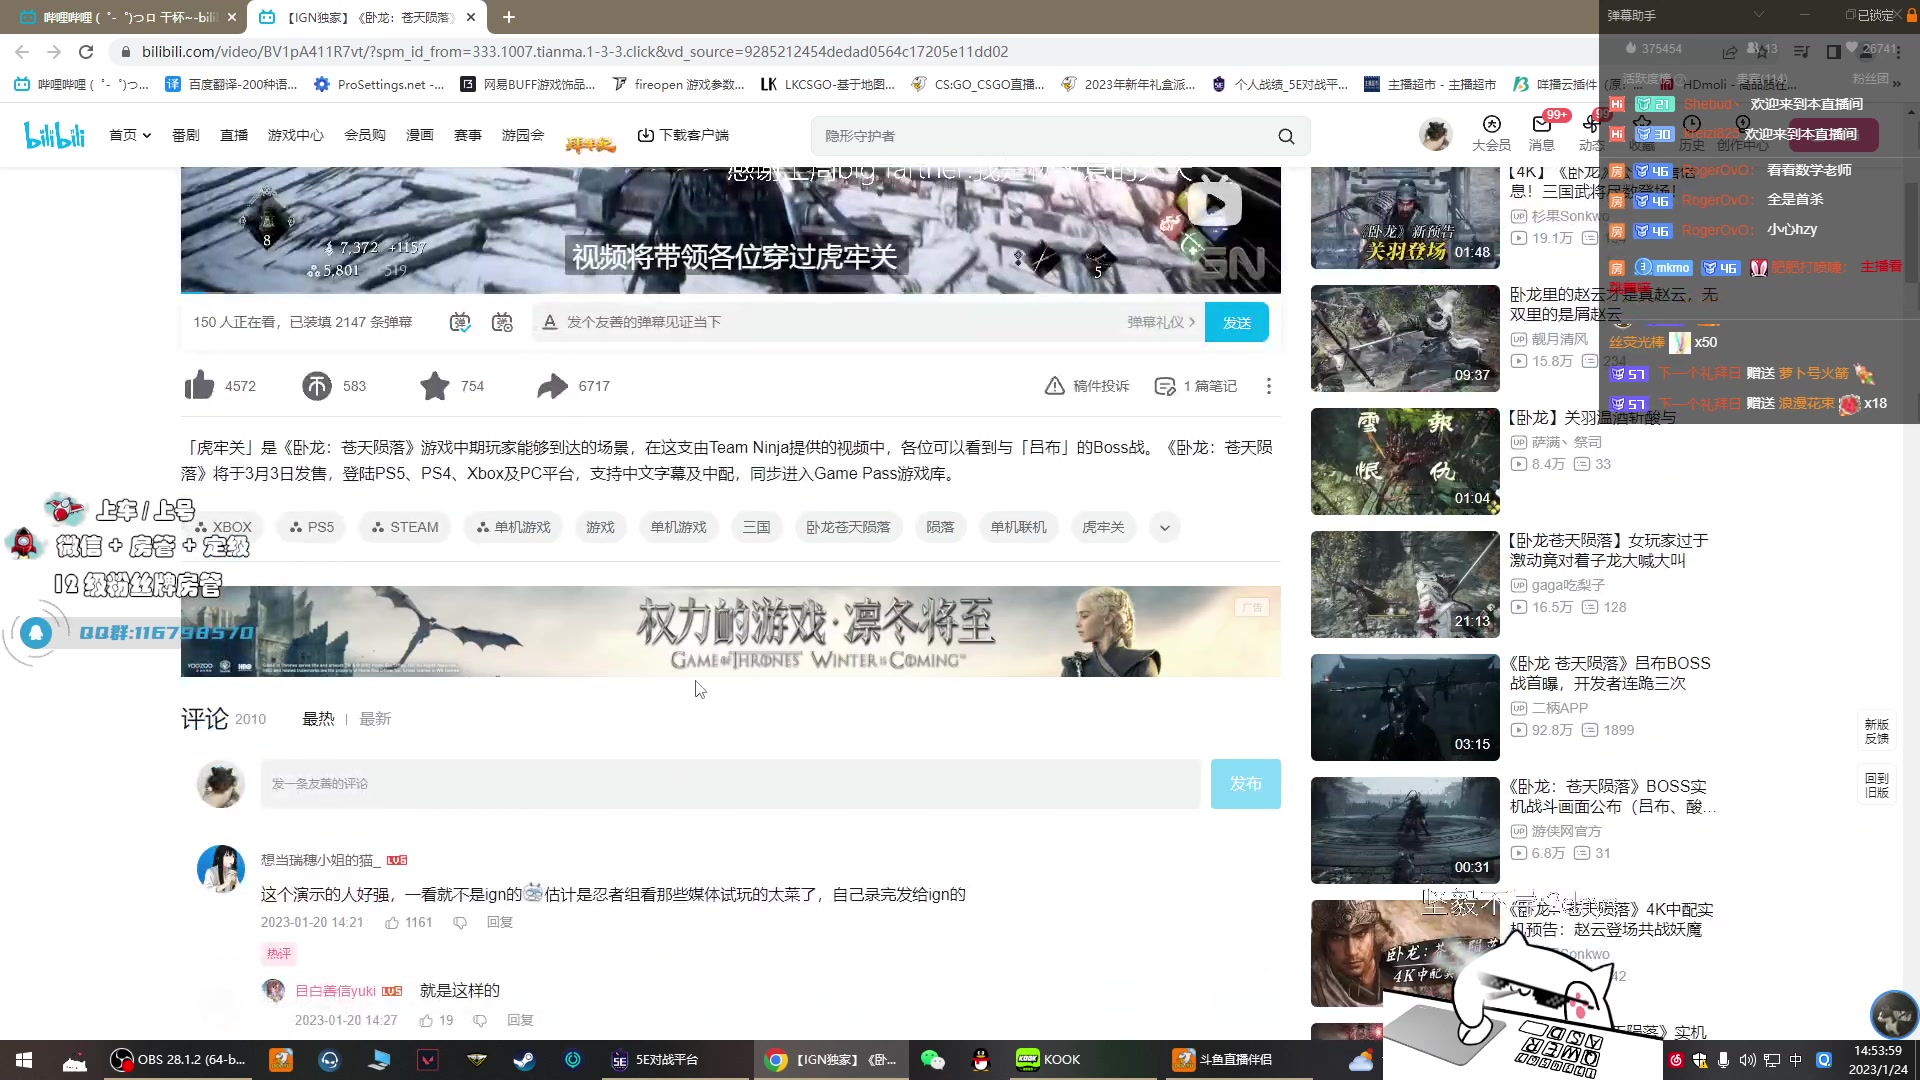Open WeChat icon in taskbar

[x=933, y=1060]
